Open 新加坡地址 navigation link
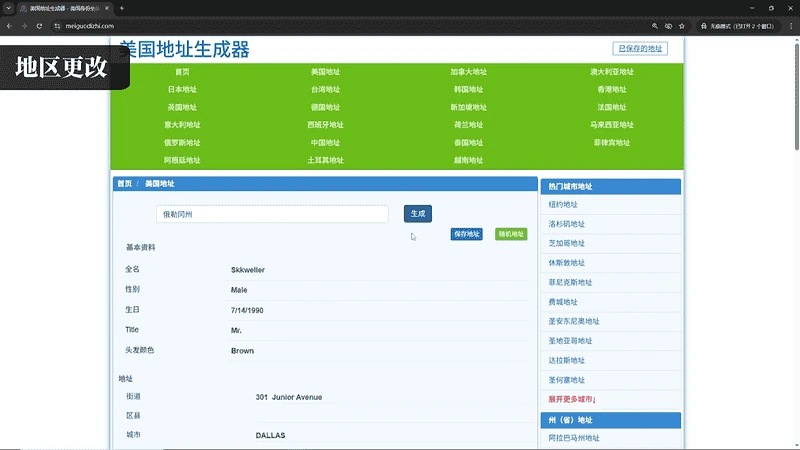This screenshot has width=800, height=450. (x=468, y=107)
